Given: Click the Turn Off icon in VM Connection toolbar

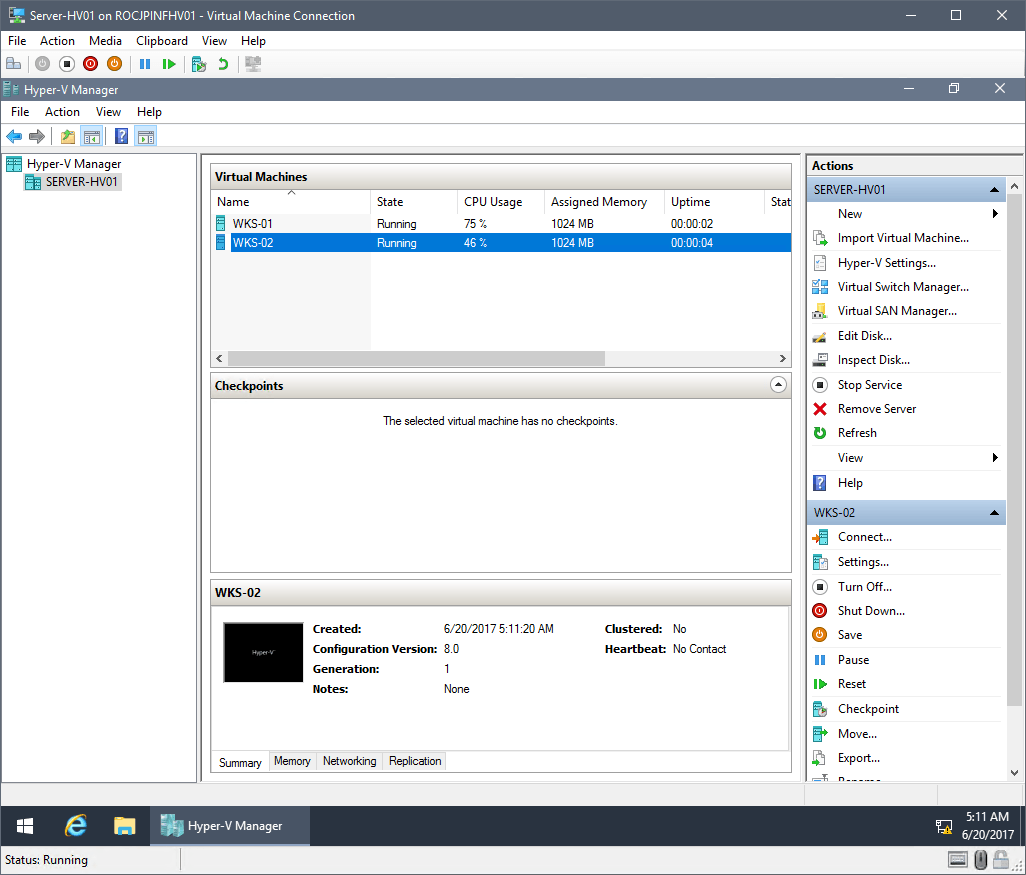Looking at the screenshot, I should click(x=67, y=64).
